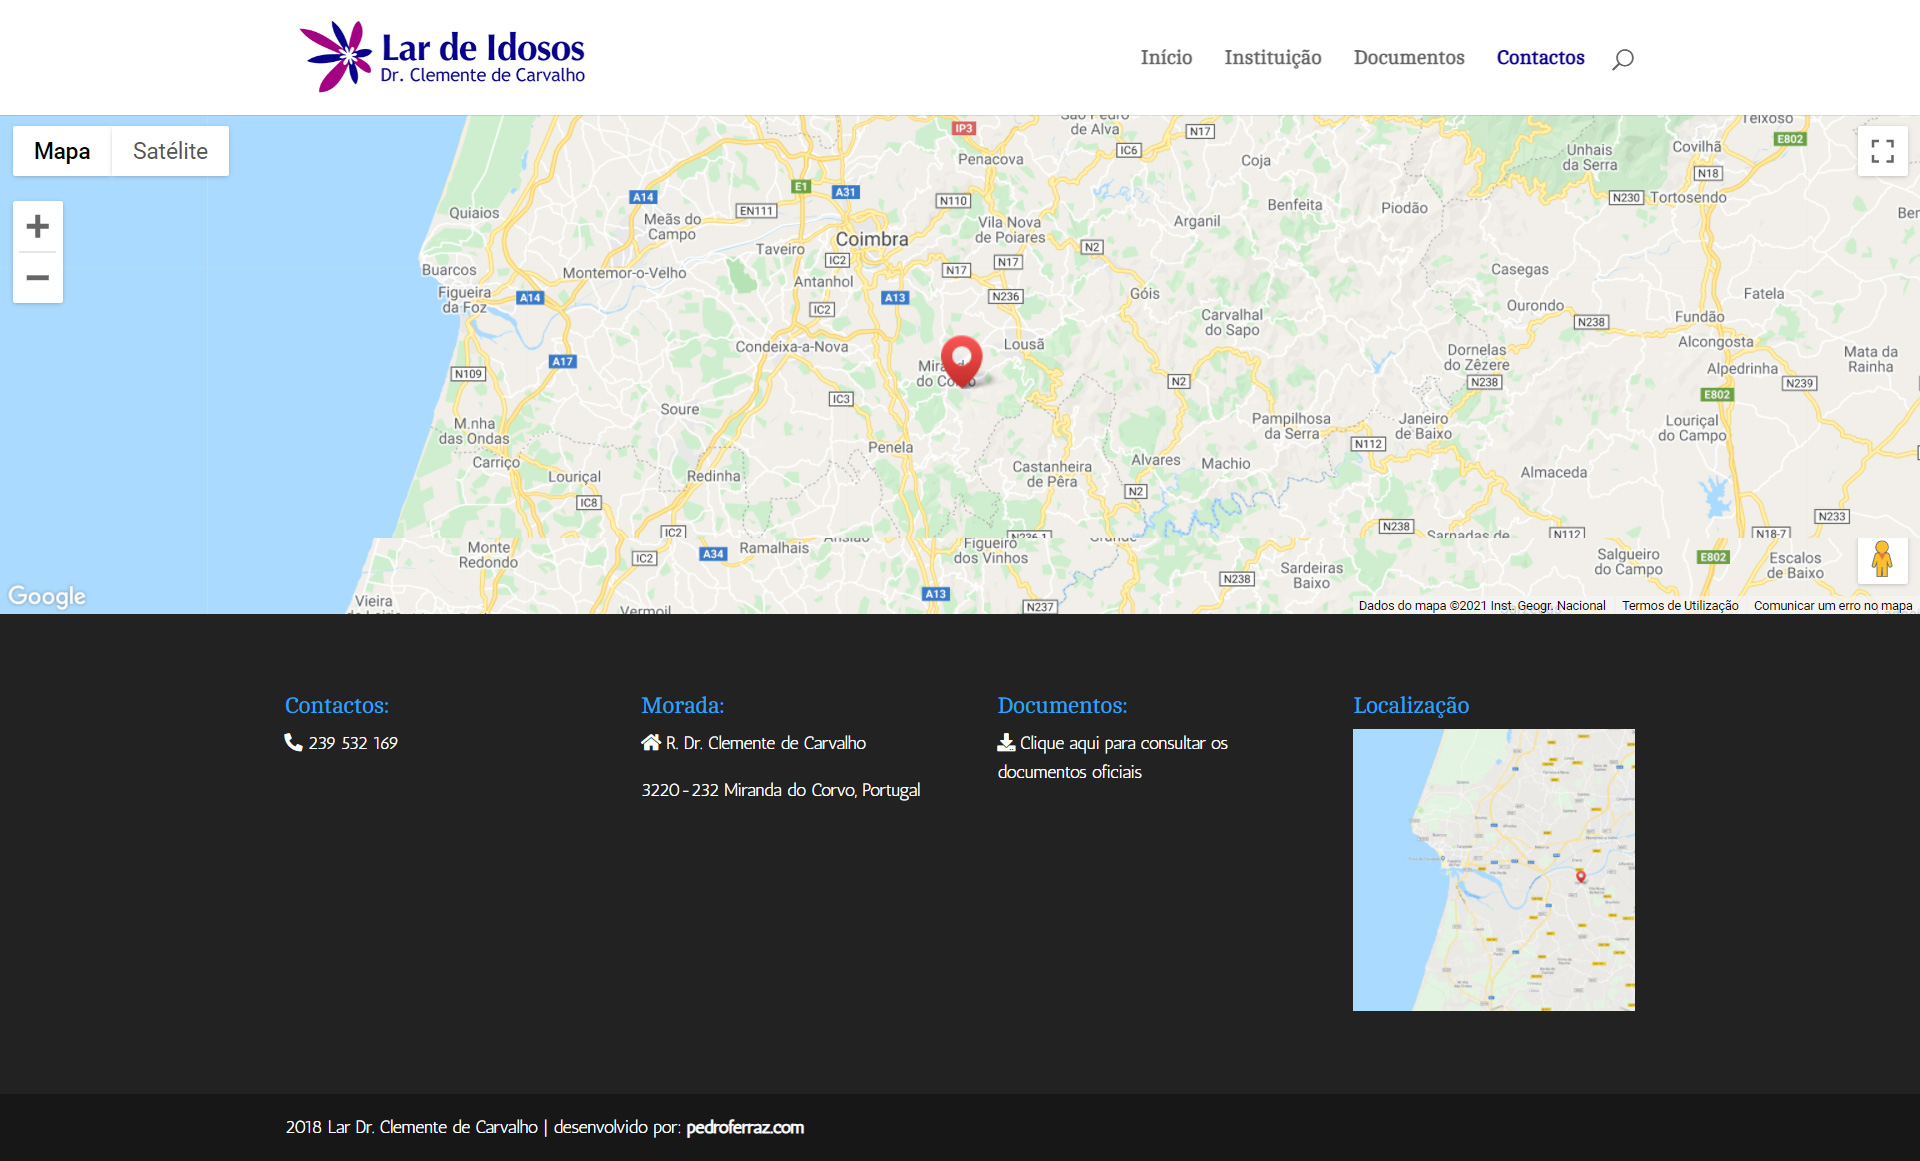Open the Instituição menu item
The image size is (1920, 1161).
[1272, 58]
